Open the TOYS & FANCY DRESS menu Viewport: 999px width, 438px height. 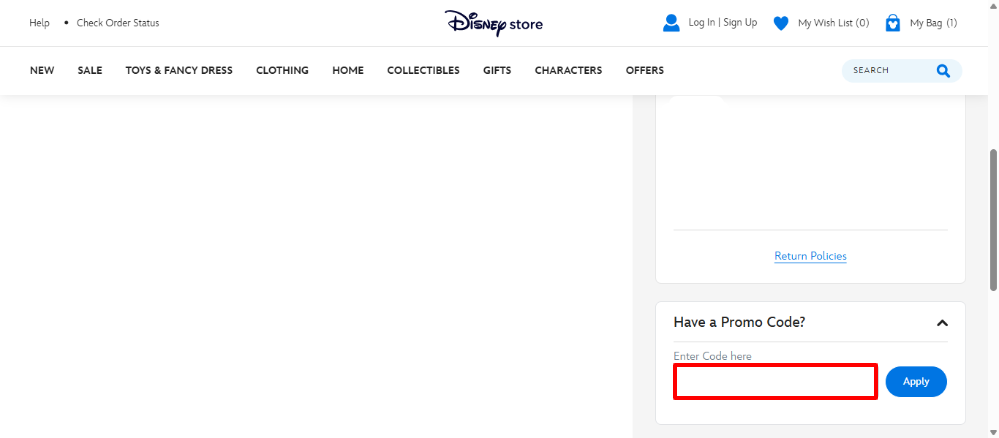pos(179,71)
